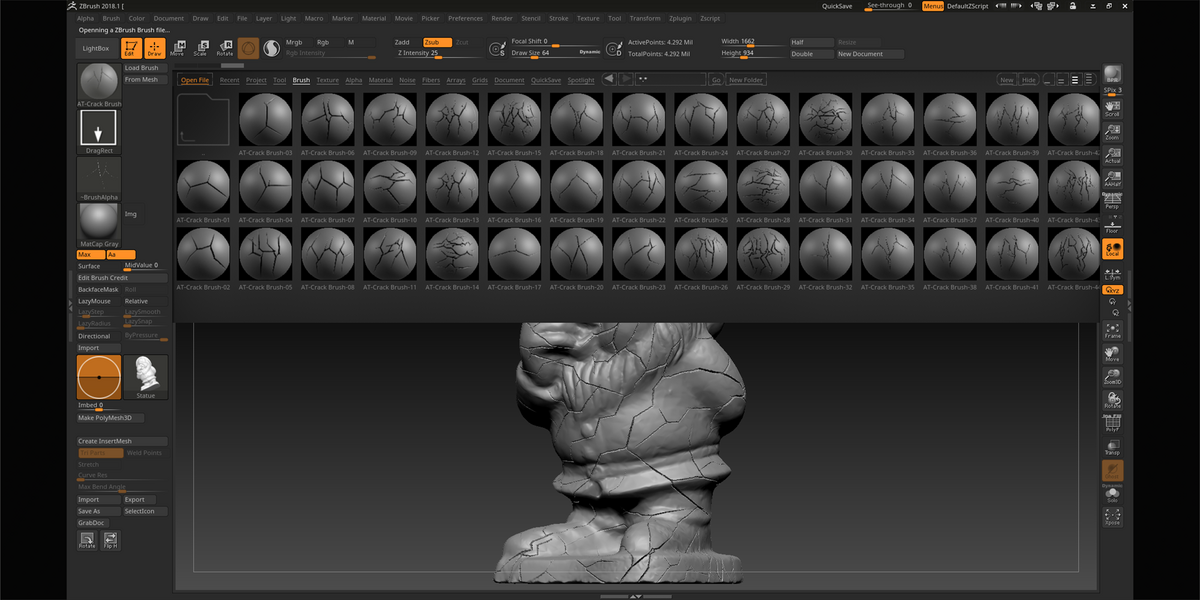The width and height of the screenshot is (1200, 600).
Task: Toggle BackfaceMask option
Action: pos(99,289)
